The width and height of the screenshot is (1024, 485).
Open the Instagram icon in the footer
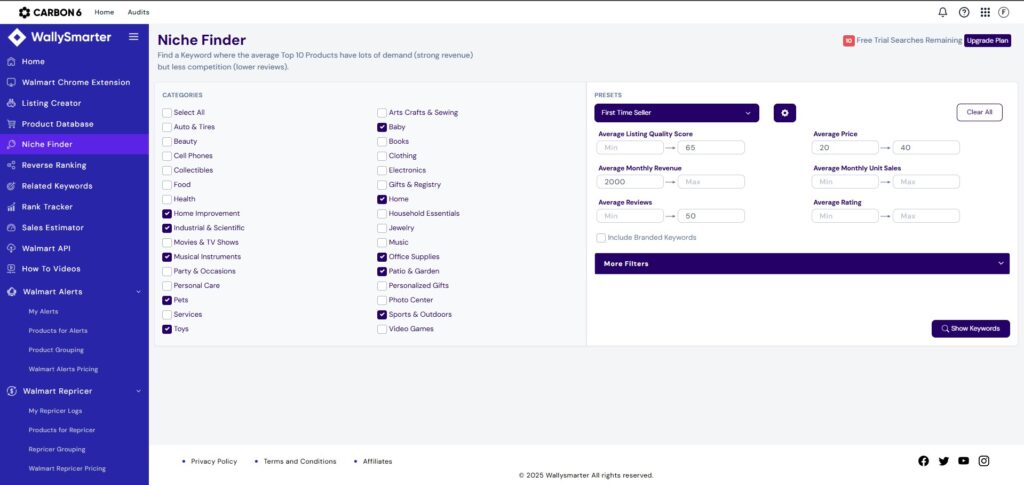[x=984, y=461]
